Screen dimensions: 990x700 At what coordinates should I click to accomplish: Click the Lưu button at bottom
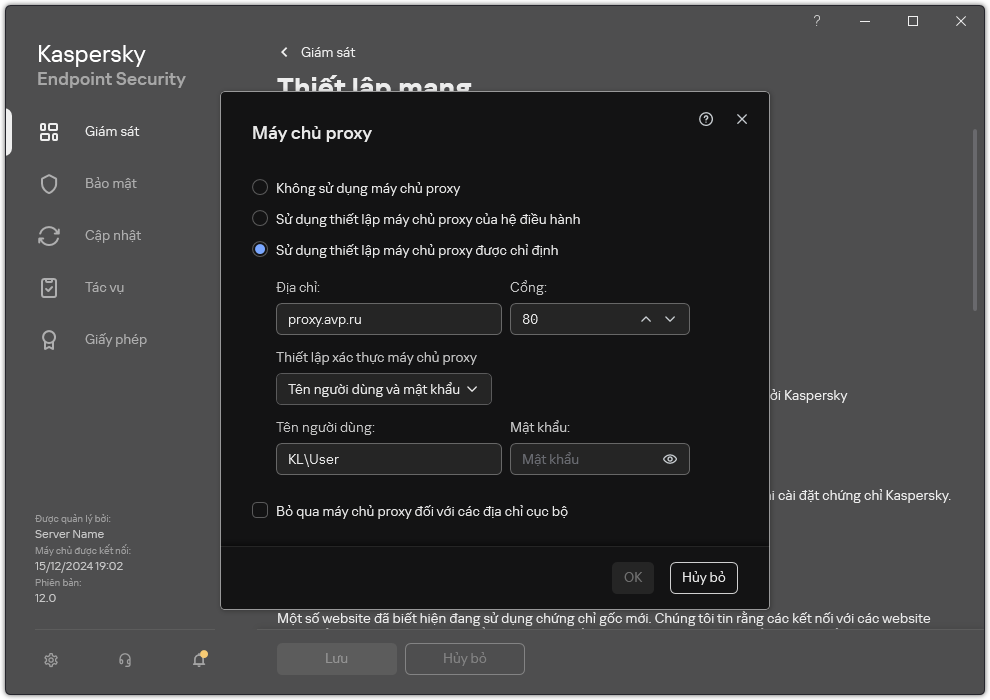pos(337,659)
